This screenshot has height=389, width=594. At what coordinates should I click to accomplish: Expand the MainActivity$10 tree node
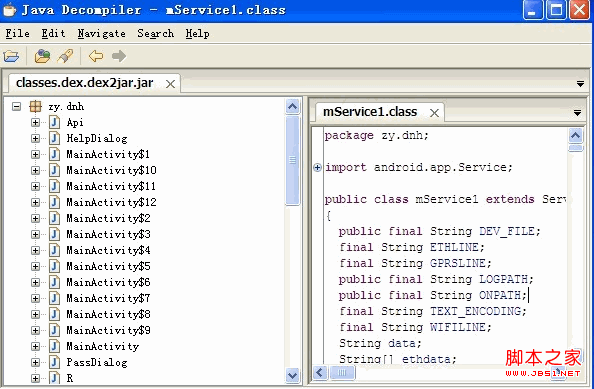point(35,170)
